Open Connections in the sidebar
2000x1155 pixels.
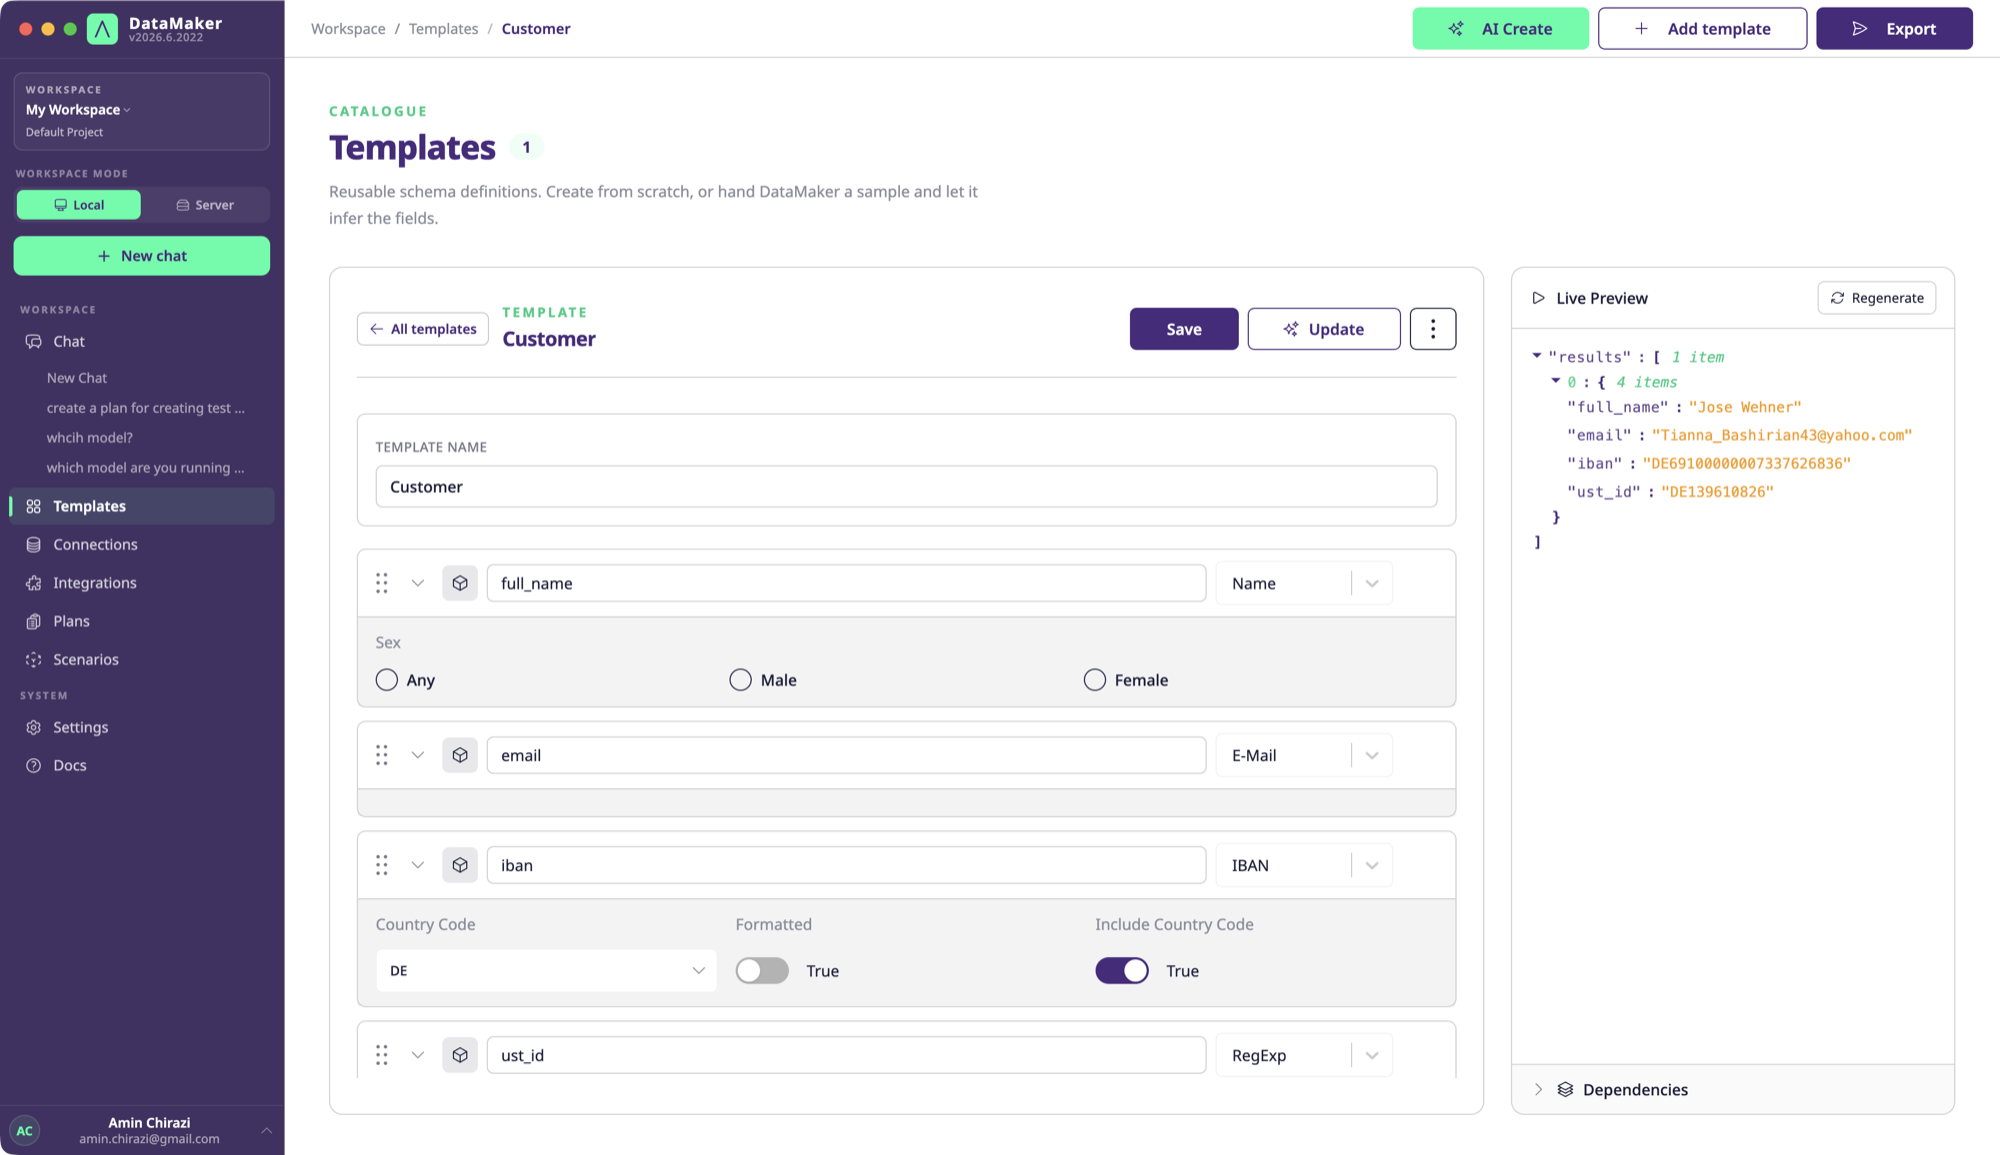pyautogui.click(x=142, y=544)
